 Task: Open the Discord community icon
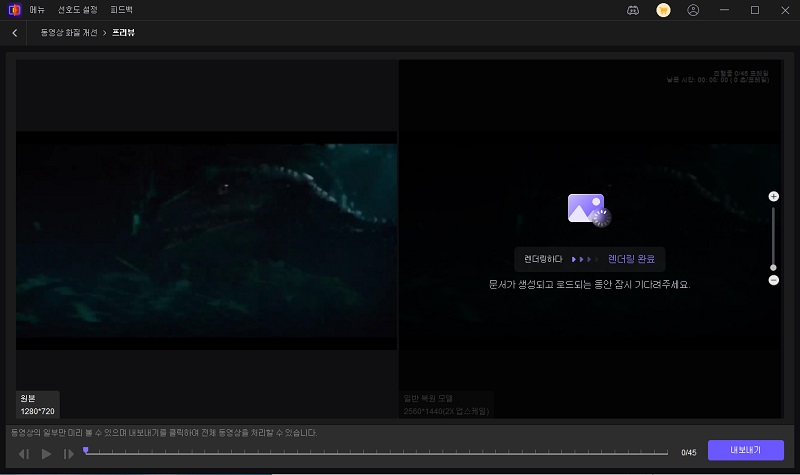click(633, 10)
